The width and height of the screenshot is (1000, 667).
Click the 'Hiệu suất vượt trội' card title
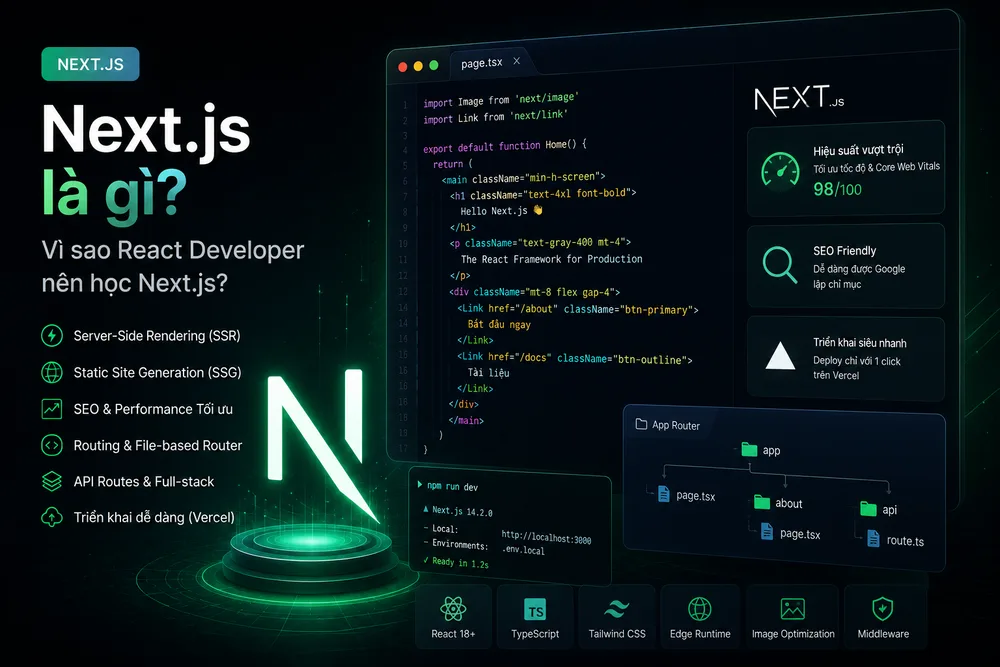pyautogui.click(x=858, y=150)
